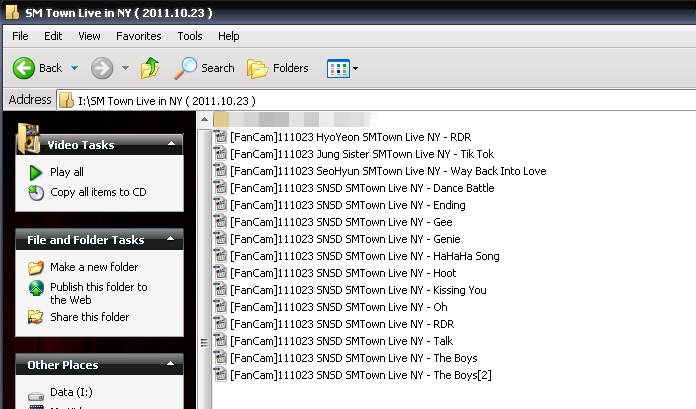Open Data (I:) link in Other Places

coord(71,392)
